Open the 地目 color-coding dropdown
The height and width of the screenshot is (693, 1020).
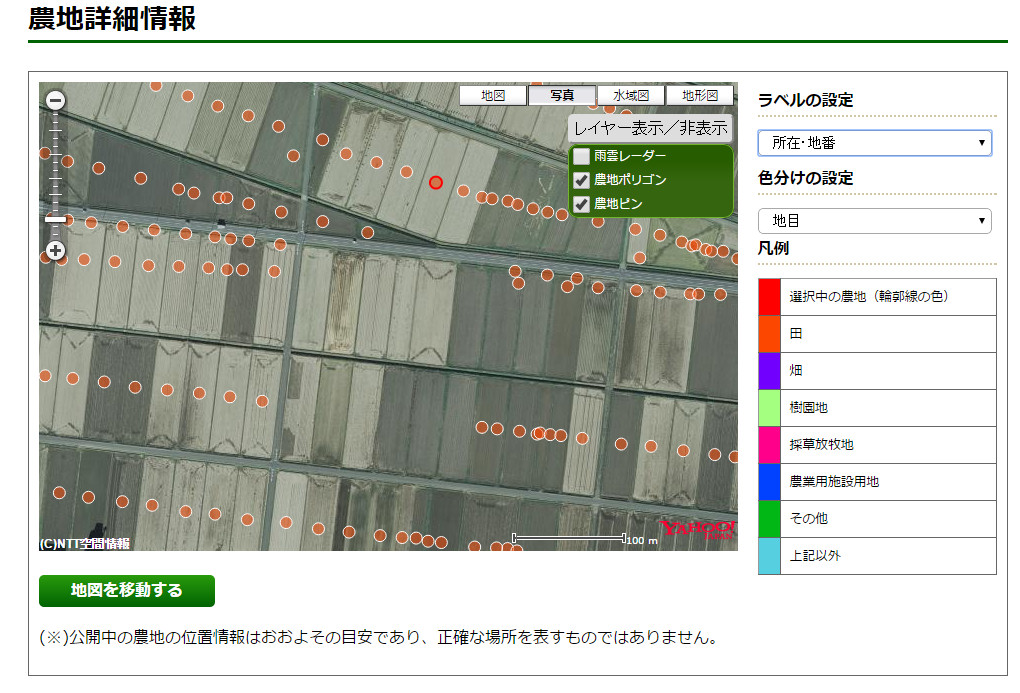pos(874,221)
